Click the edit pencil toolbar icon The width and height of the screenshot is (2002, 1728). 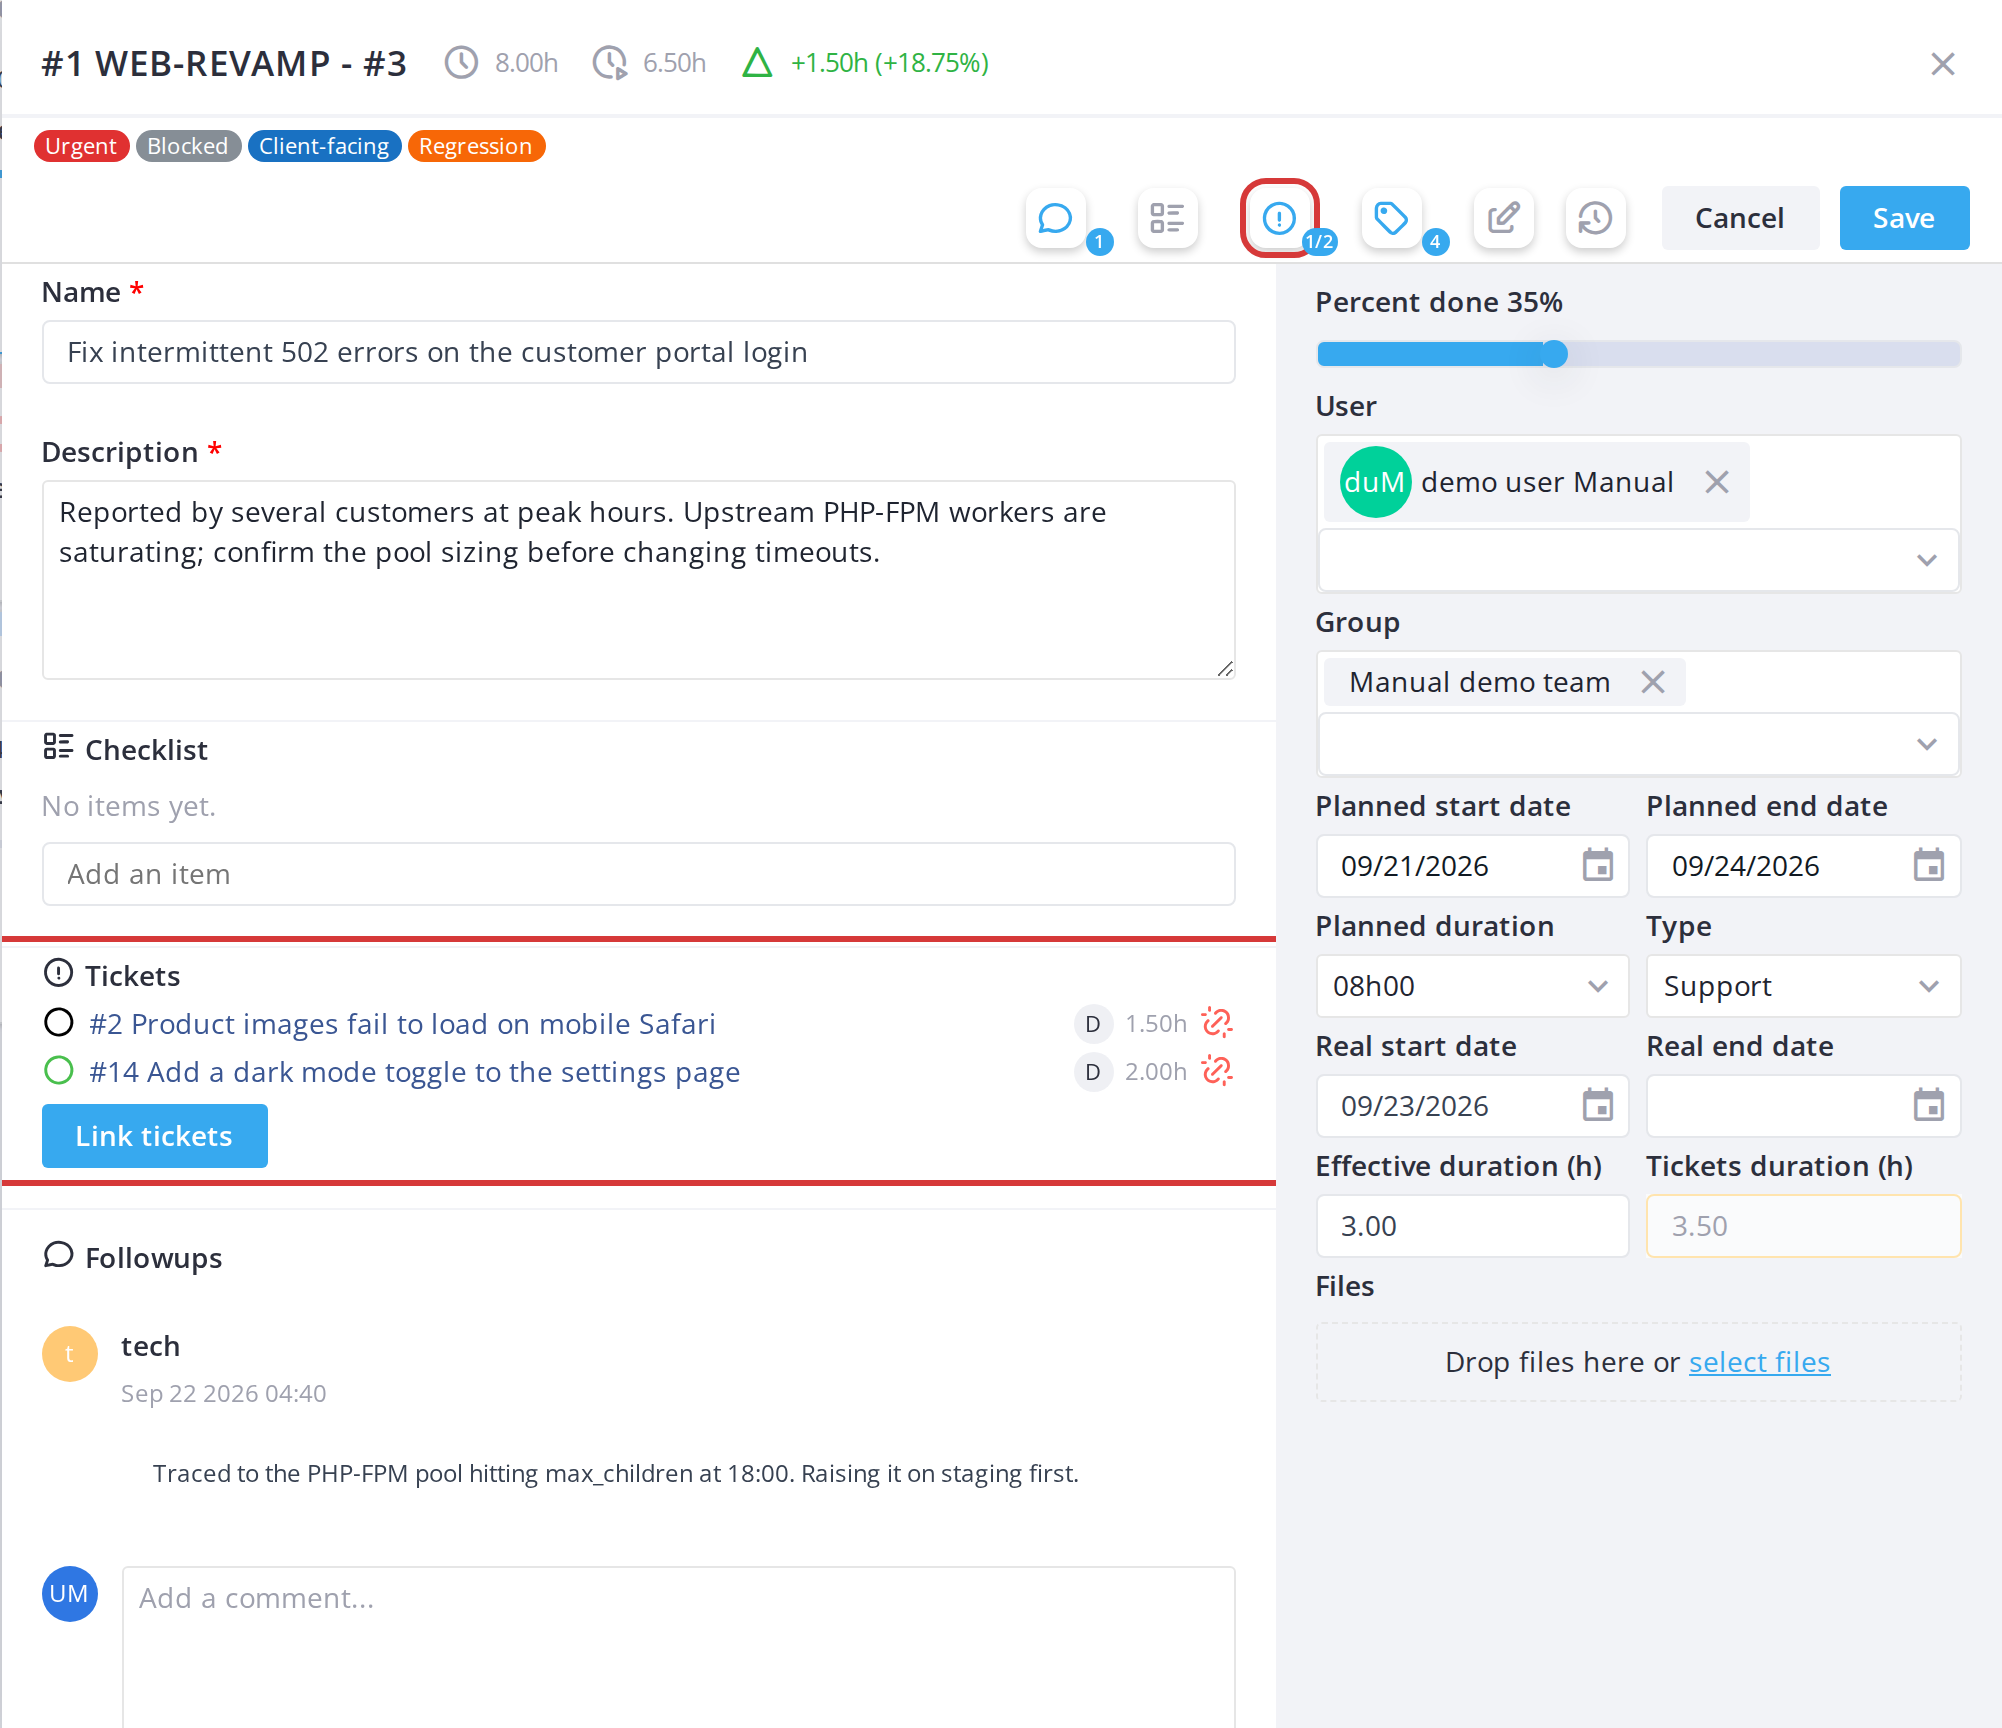[x=1503, y=218]
